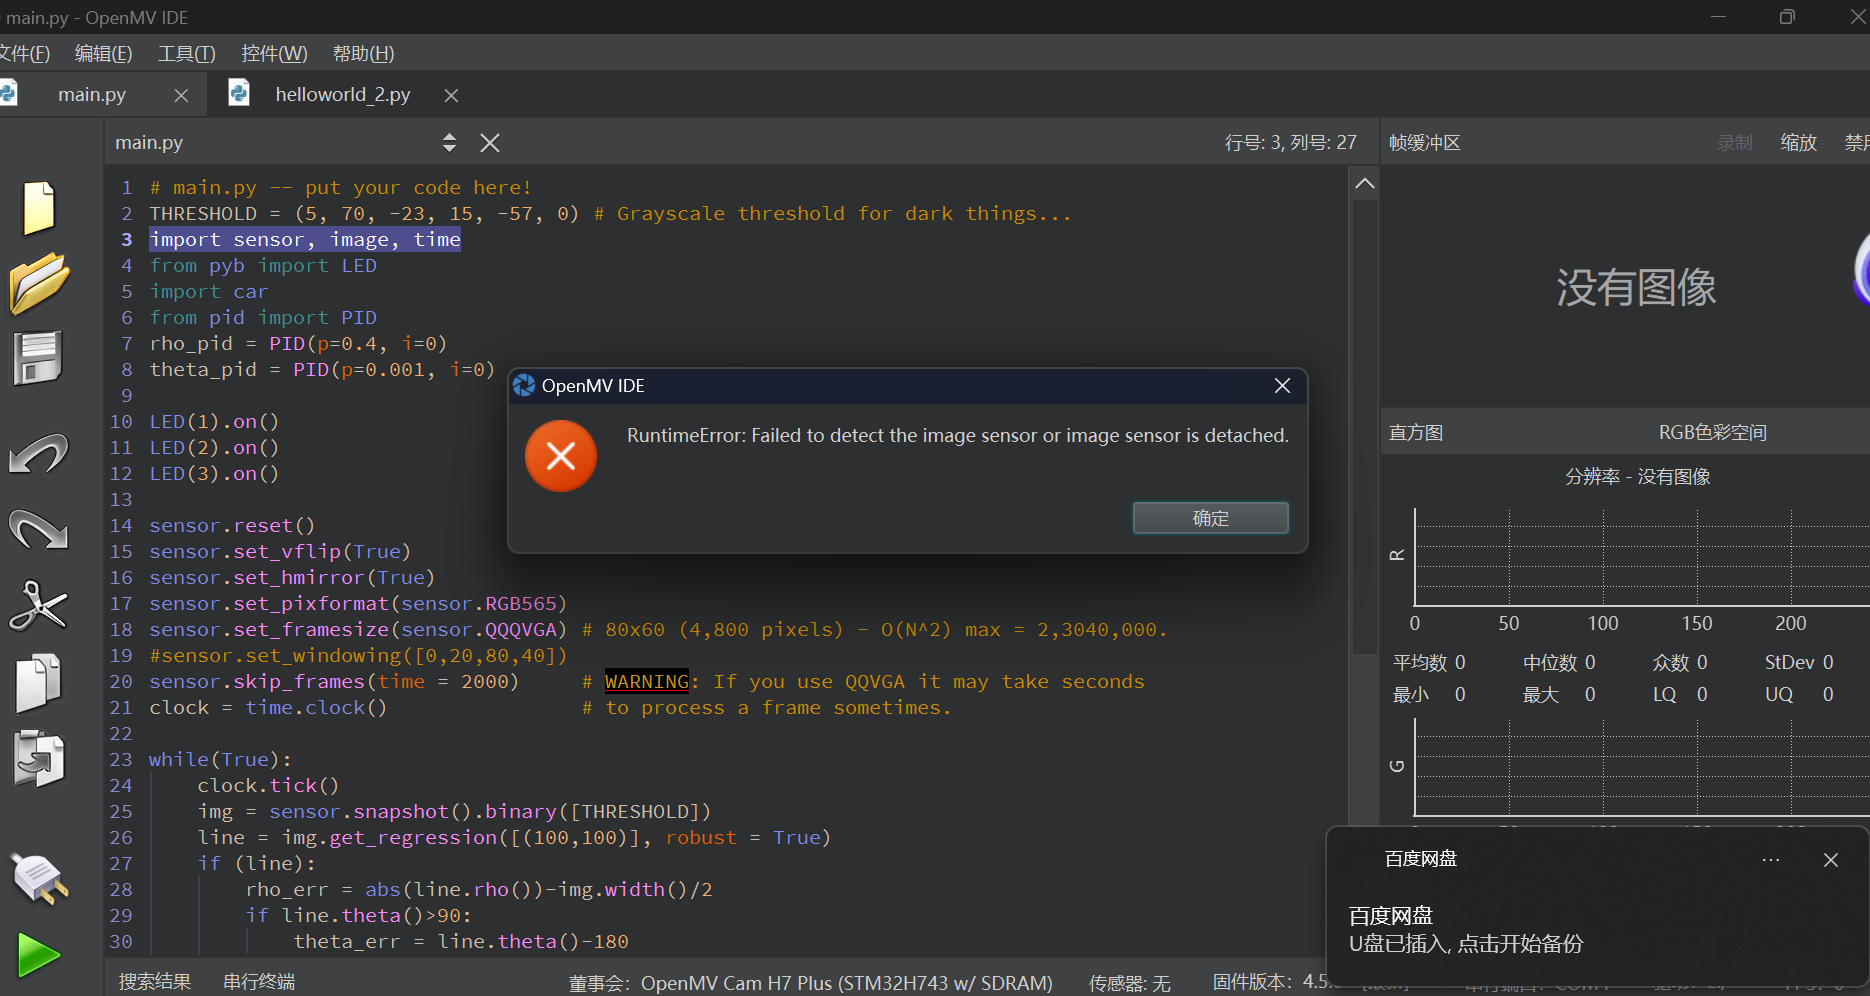
Task: Click line number 14 in gutter
Action: click(x=121, y=525)
